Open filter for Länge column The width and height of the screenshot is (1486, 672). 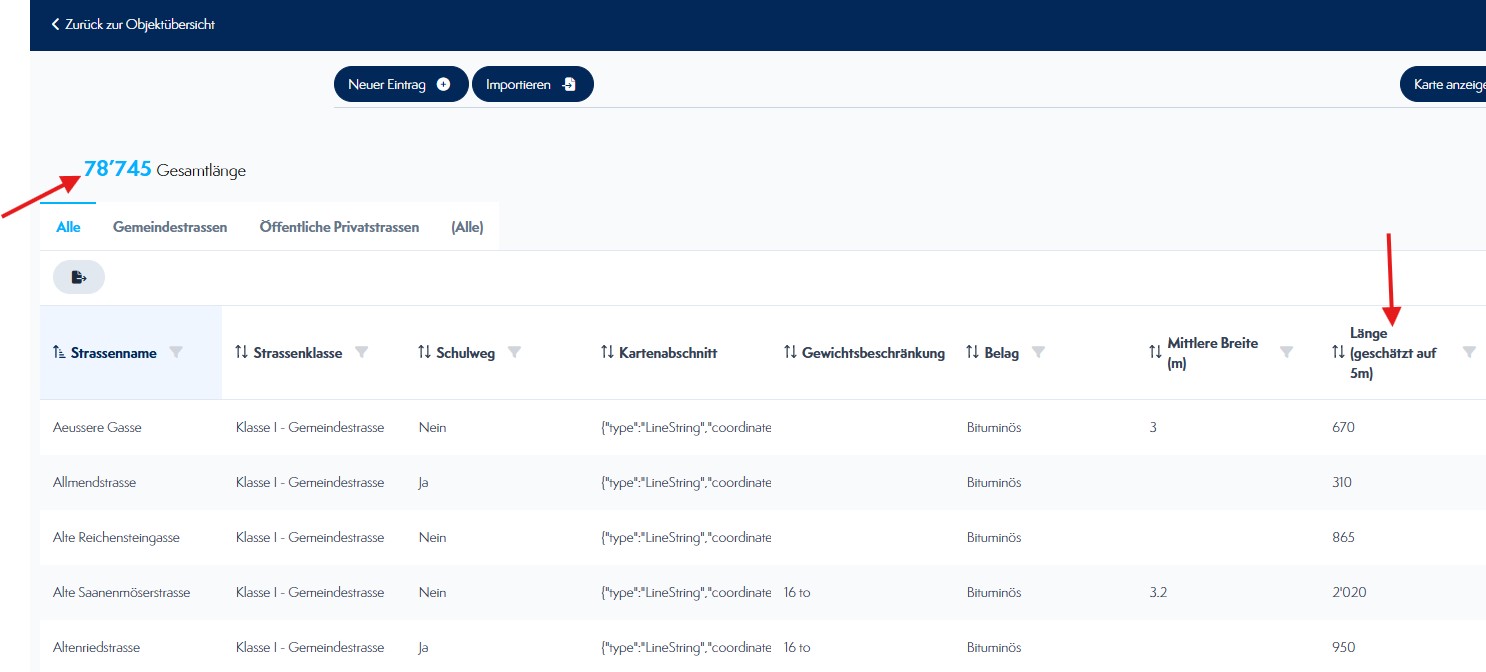coord(1469,352)
